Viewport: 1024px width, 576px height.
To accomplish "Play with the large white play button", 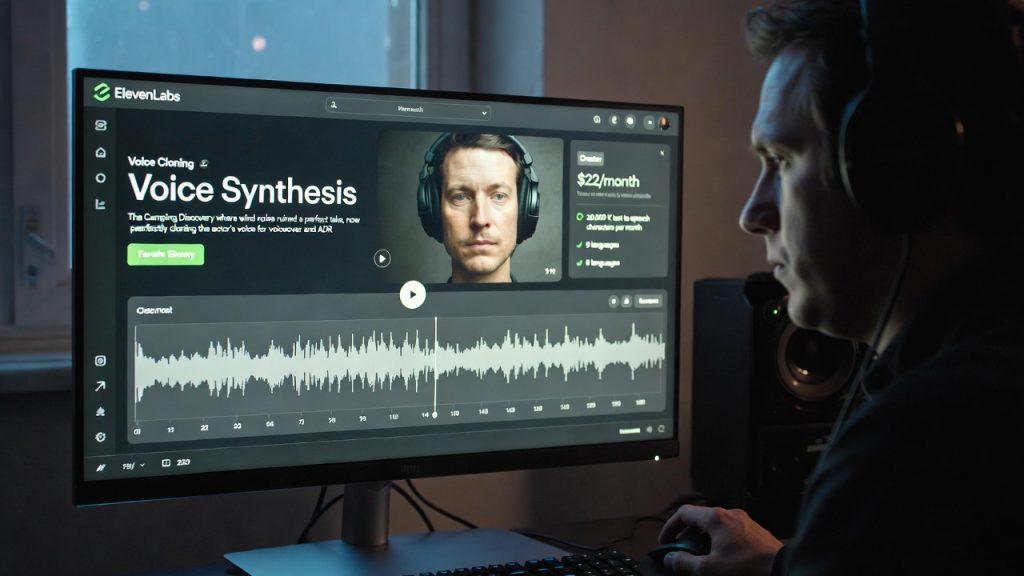I will coord(413,295).
